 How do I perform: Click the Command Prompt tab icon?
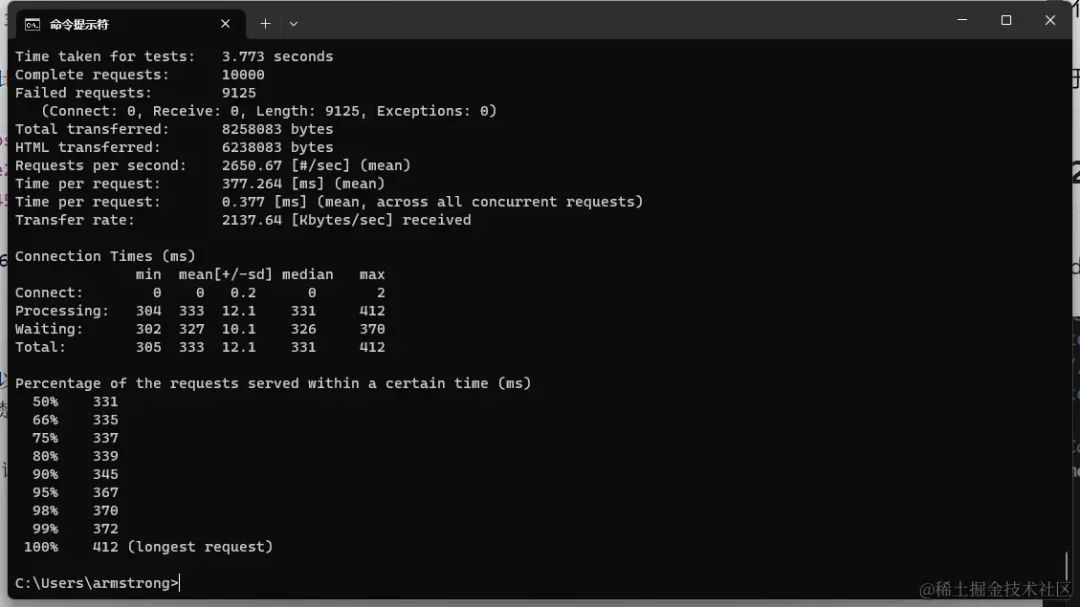coord(32,25)
